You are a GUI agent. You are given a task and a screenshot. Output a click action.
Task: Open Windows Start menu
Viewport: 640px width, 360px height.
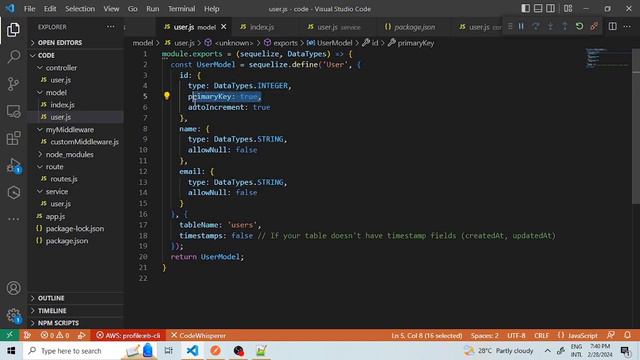11,351
